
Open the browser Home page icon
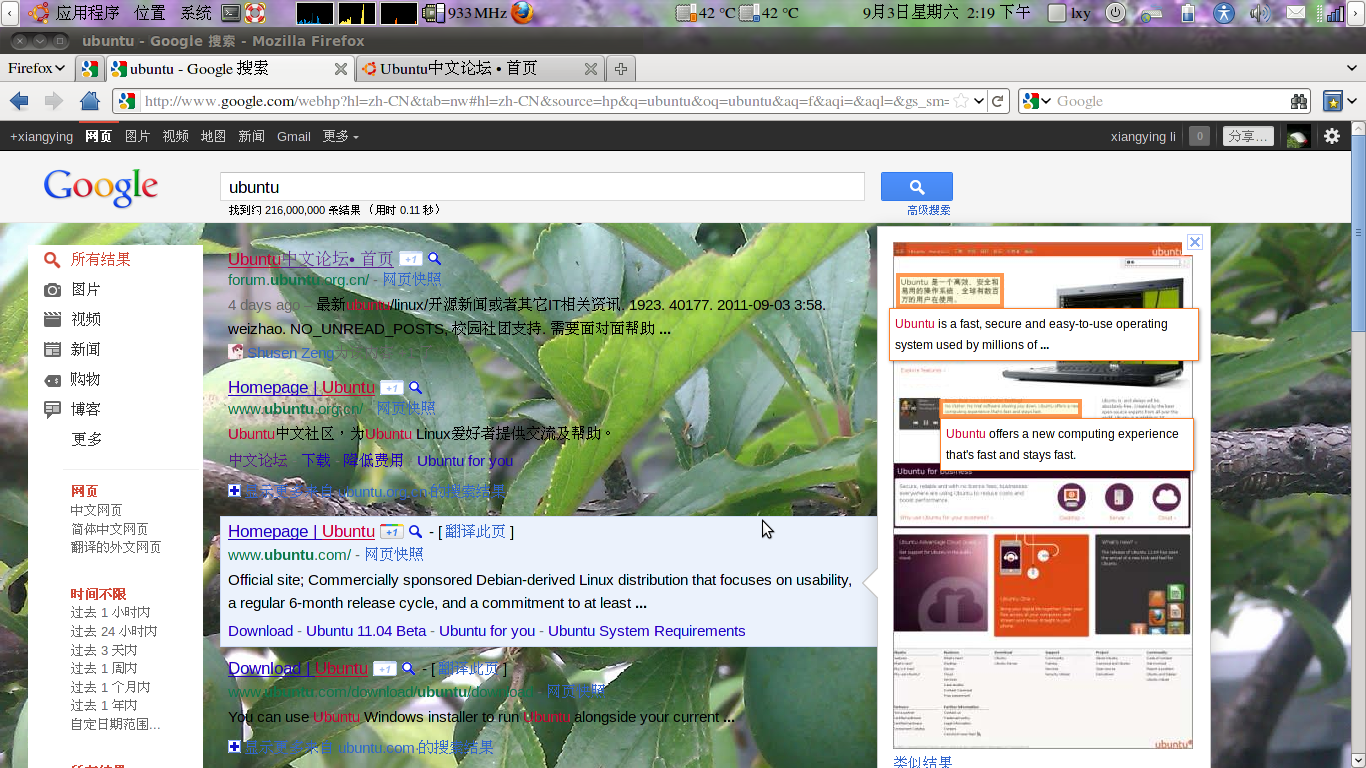(x=90, y=100)
